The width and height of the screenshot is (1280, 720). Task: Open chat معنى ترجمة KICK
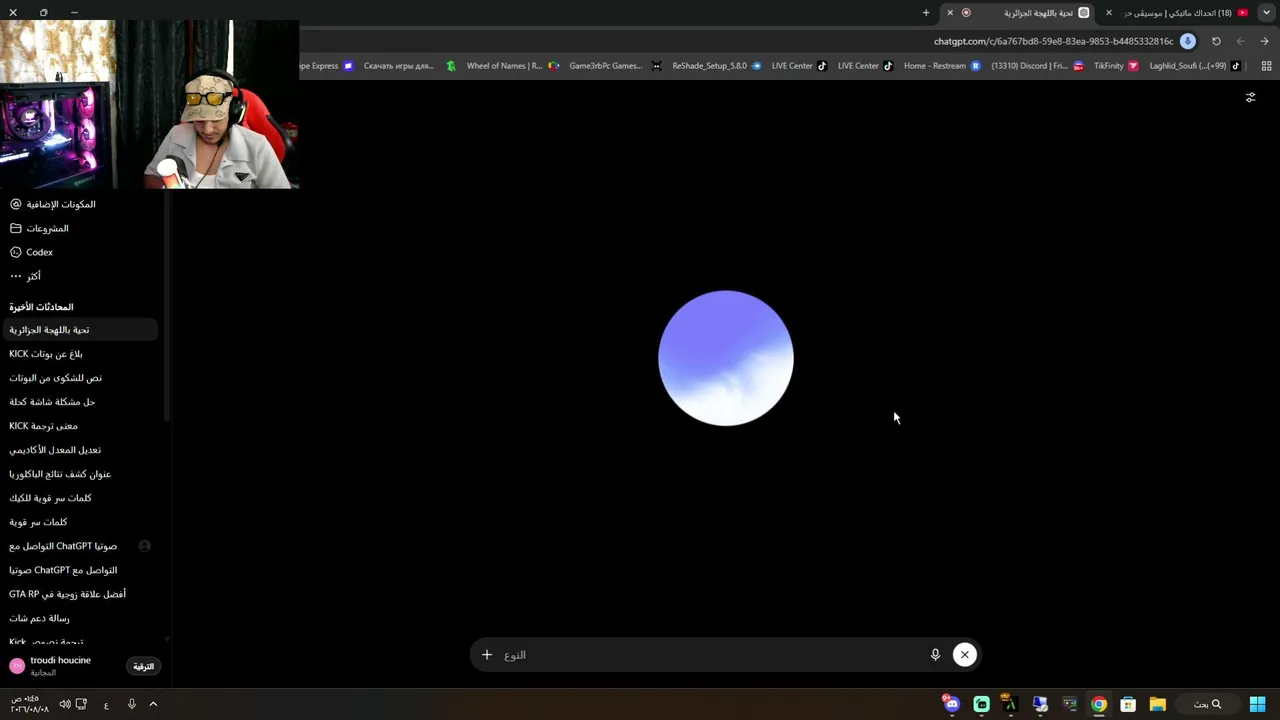click(x=79, y=426)
